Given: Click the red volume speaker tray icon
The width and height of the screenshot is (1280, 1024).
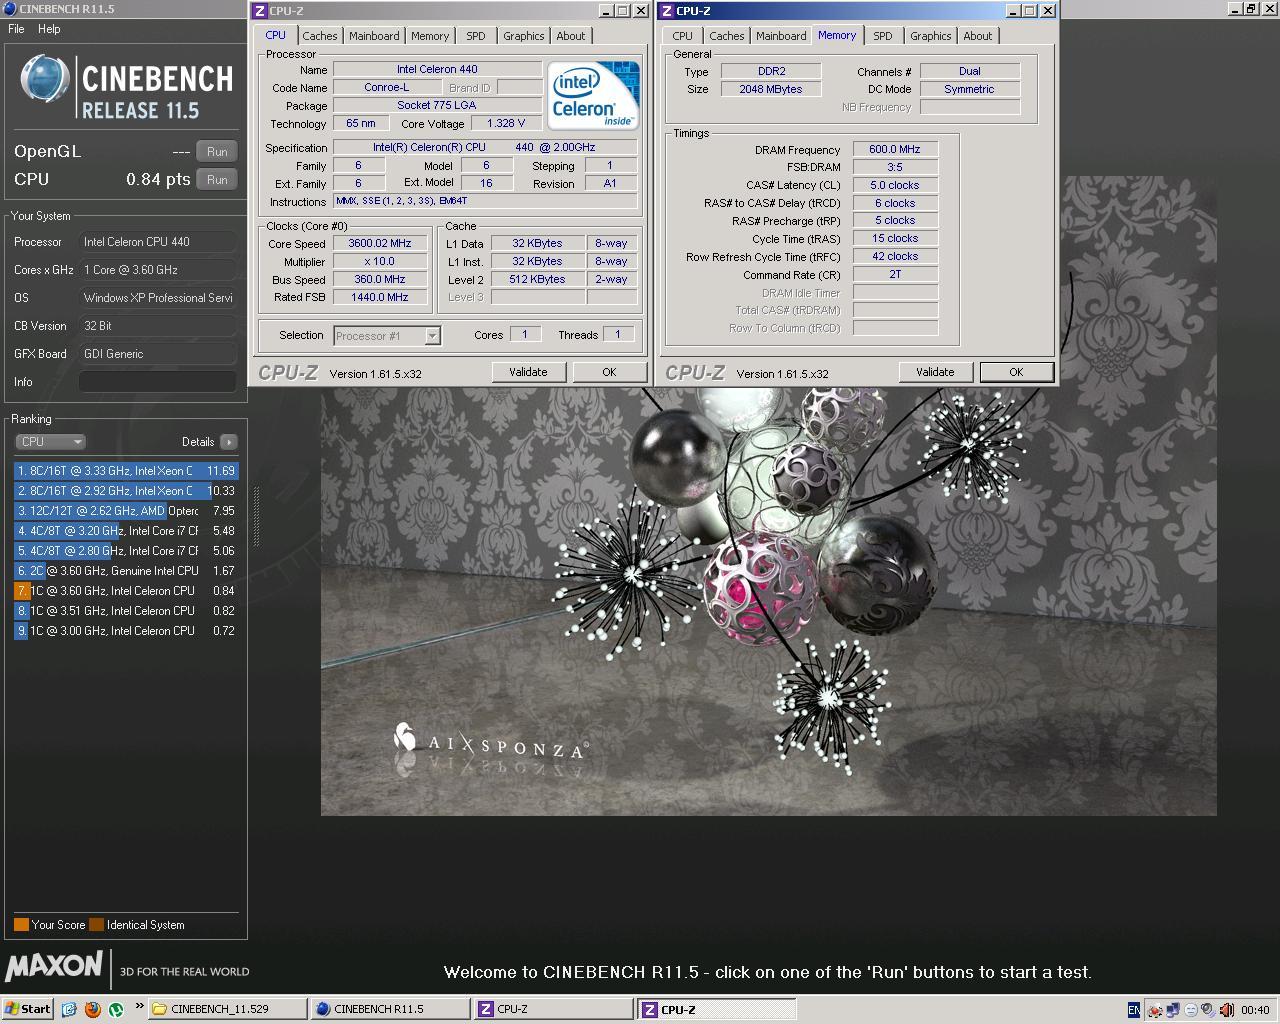Looking at the screenshot, I should click(1227, 1010).
